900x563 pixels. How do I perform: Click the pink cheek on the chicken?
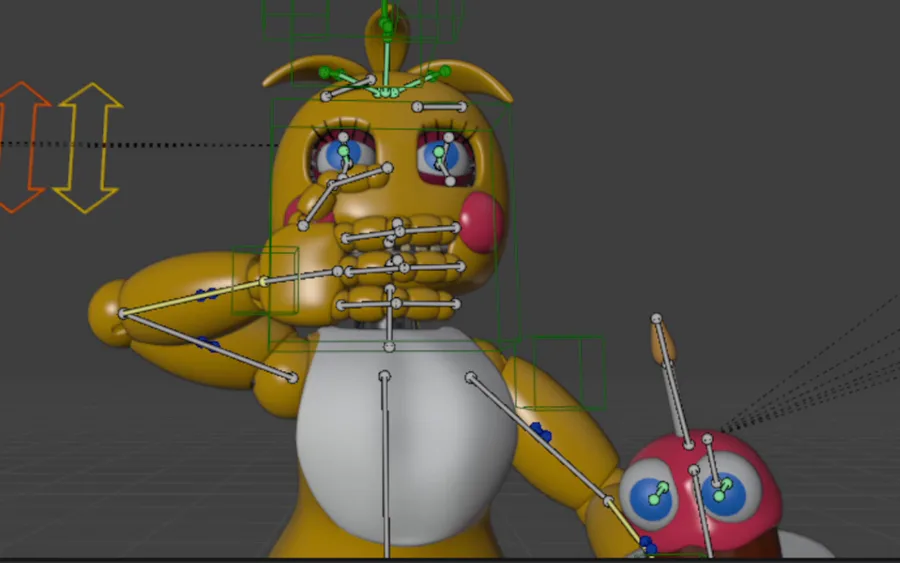point(481,222)
